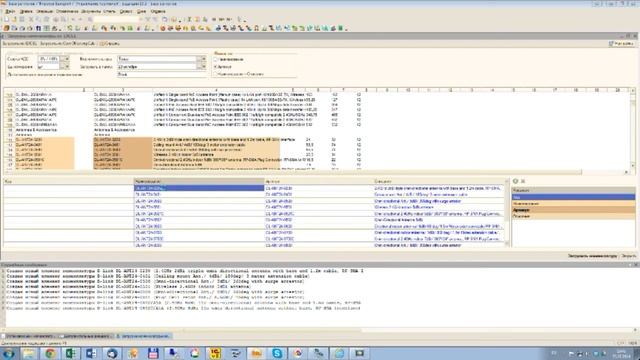The width and height of the screenshot is (640, 360).
Task: Click the Артикул column header in lower table
Action: pyautogui.click(x=318, y=181)
